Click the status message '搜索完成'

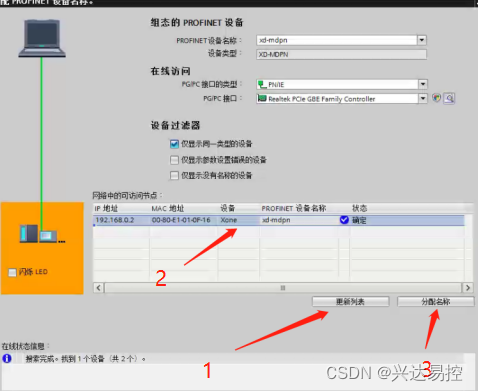tap(86, 359)
